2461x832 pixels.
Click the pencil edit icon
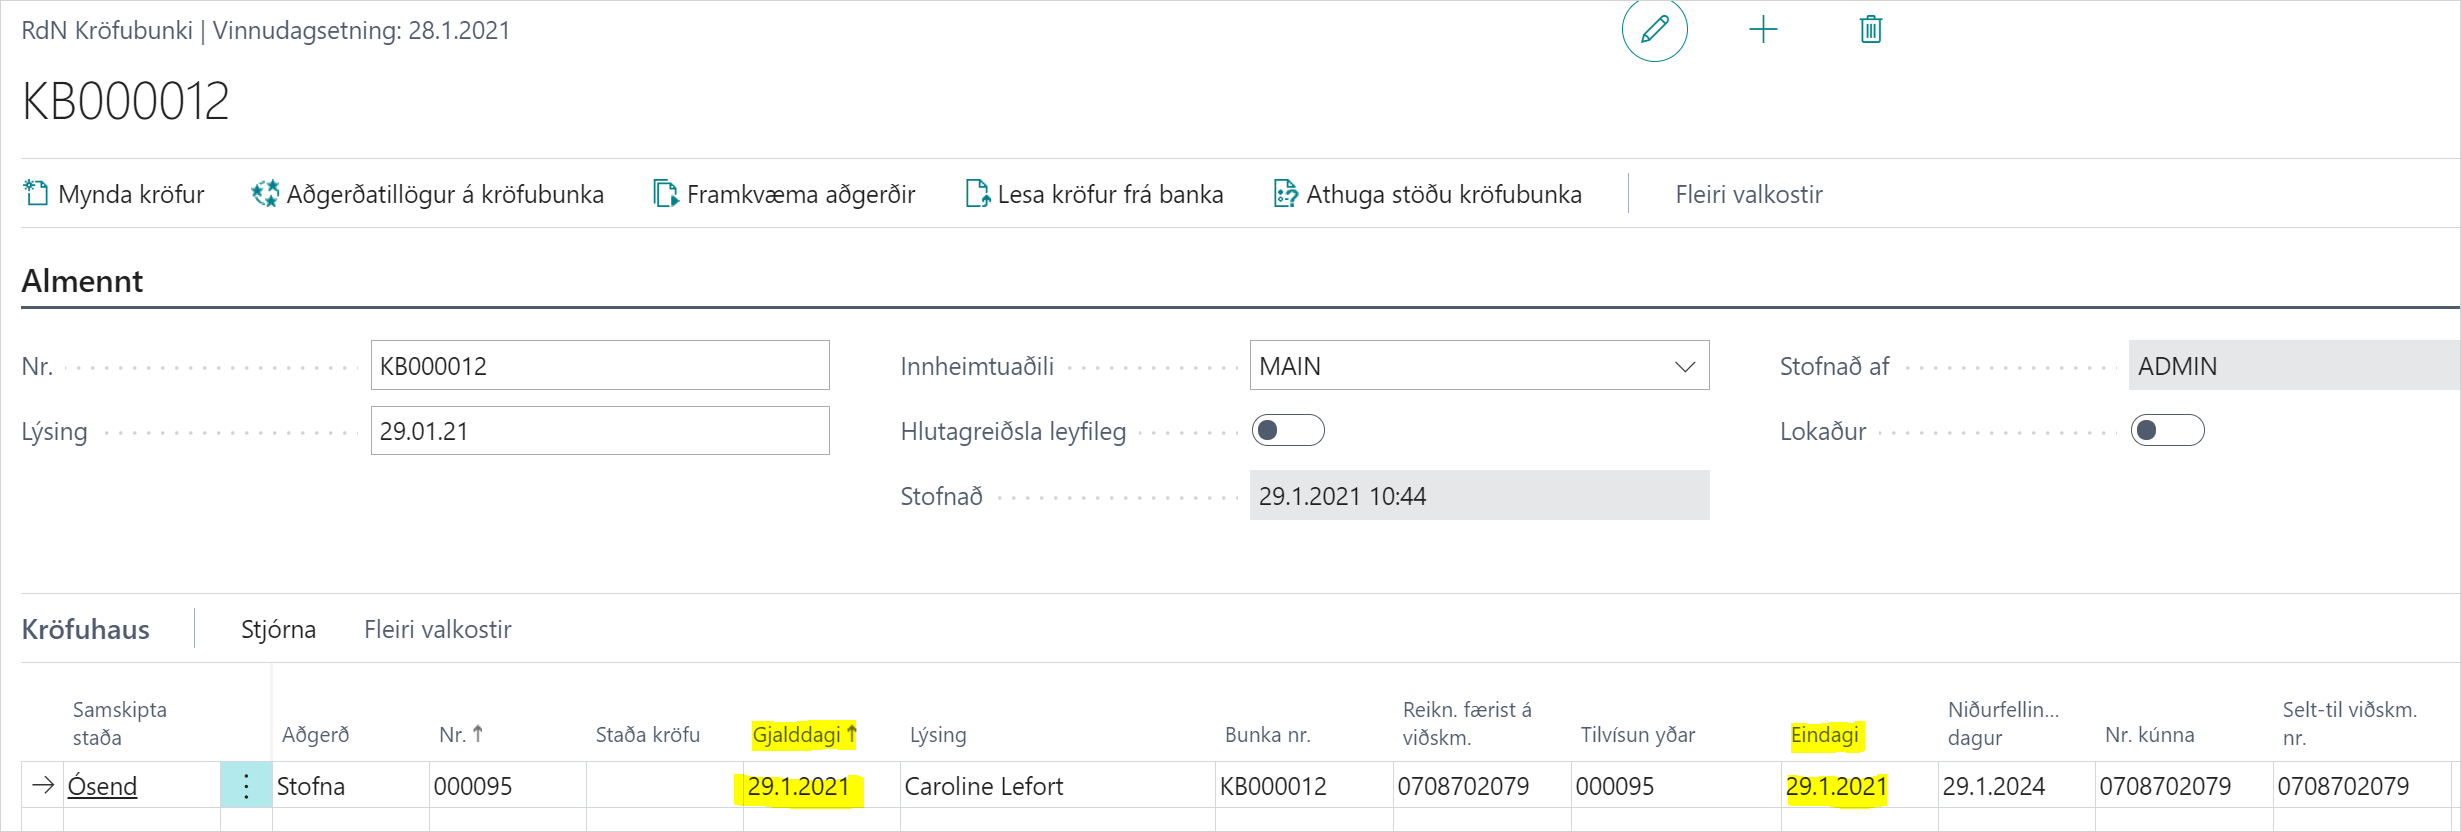click(x=1654, y=29)
